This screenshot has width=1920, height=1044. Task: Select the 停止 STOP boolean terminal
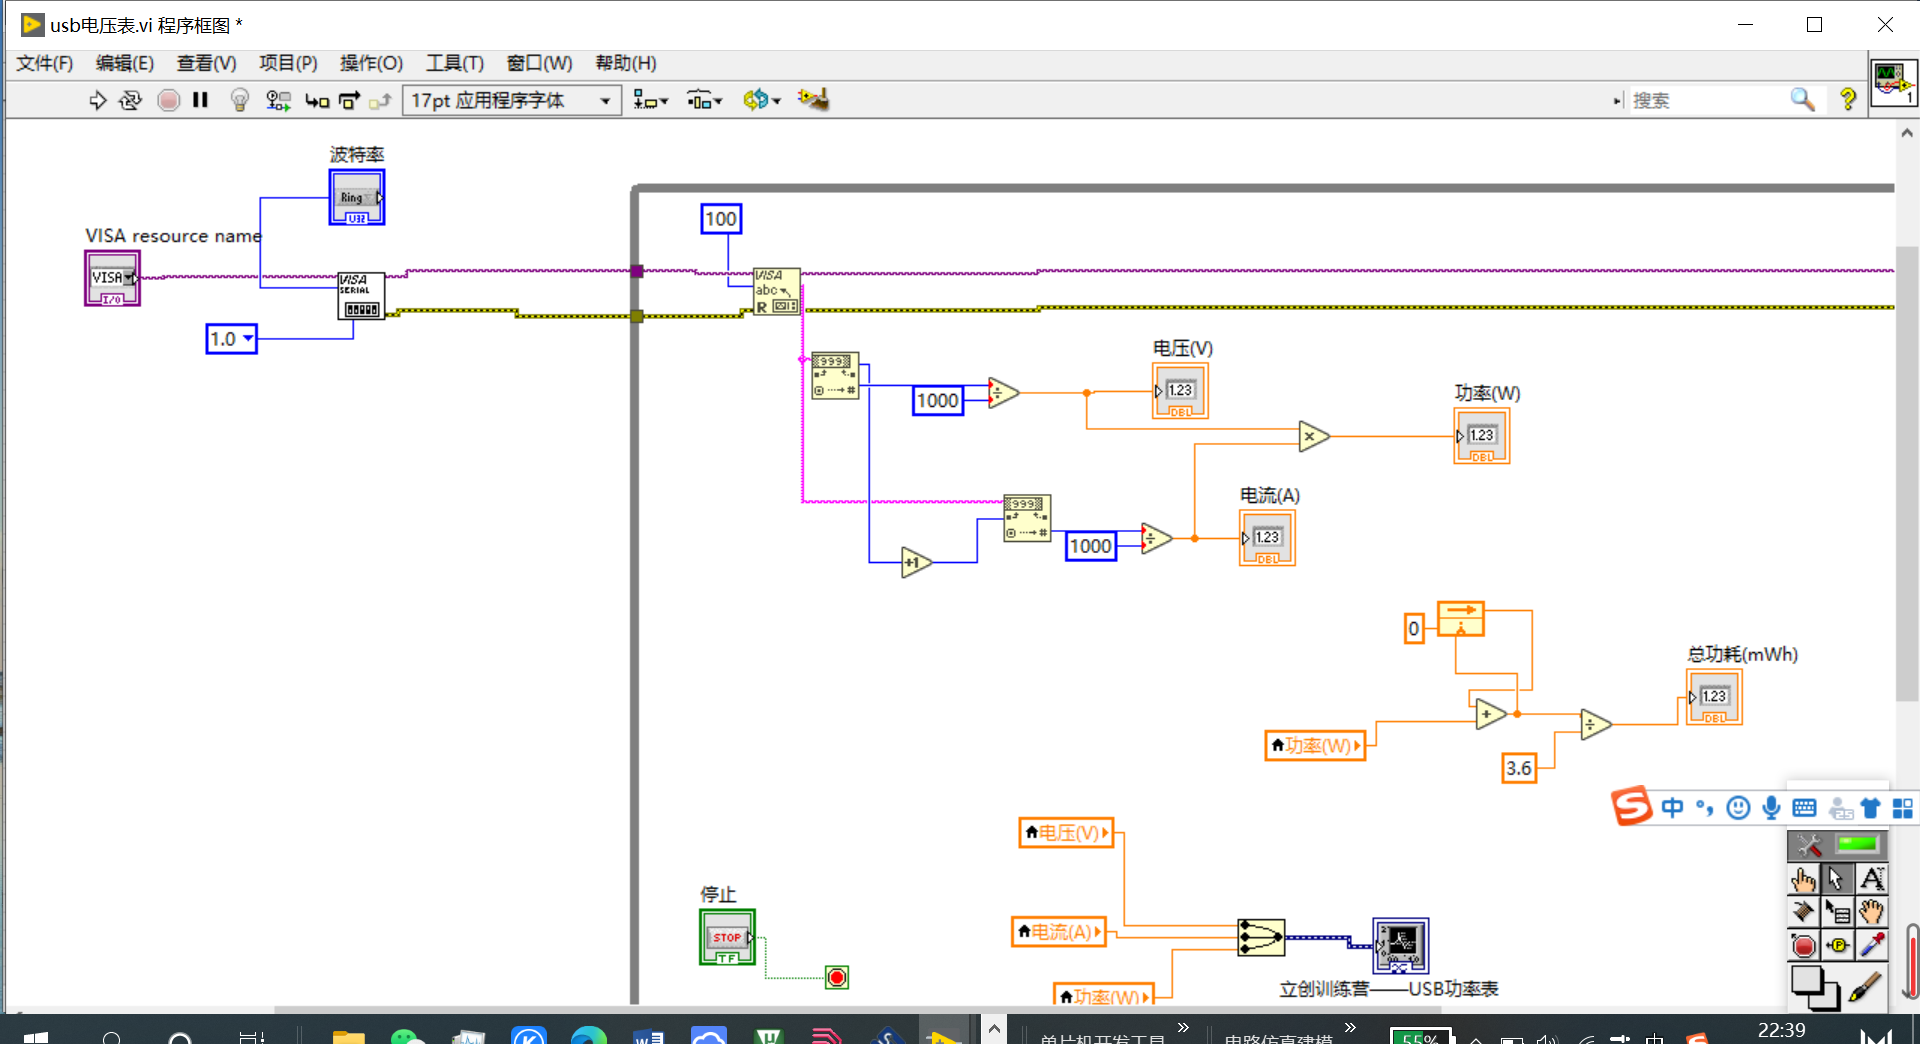727,937
